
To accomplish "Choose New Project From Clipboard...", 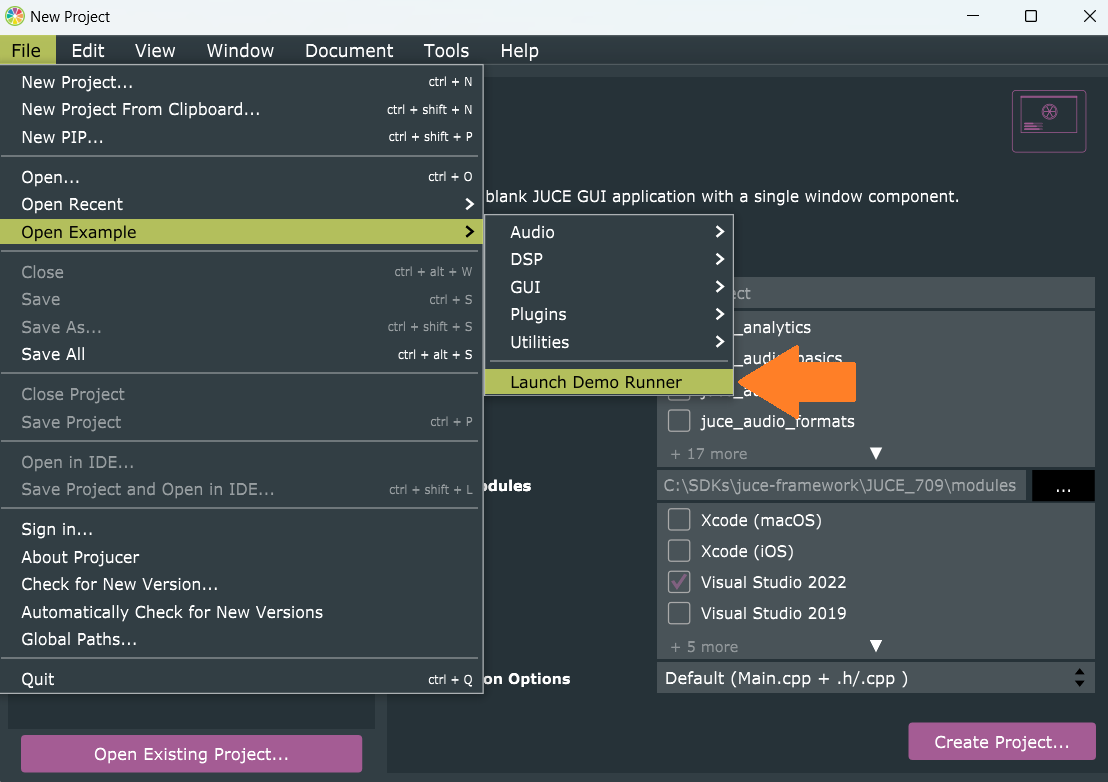I will [x=241, y=109].
